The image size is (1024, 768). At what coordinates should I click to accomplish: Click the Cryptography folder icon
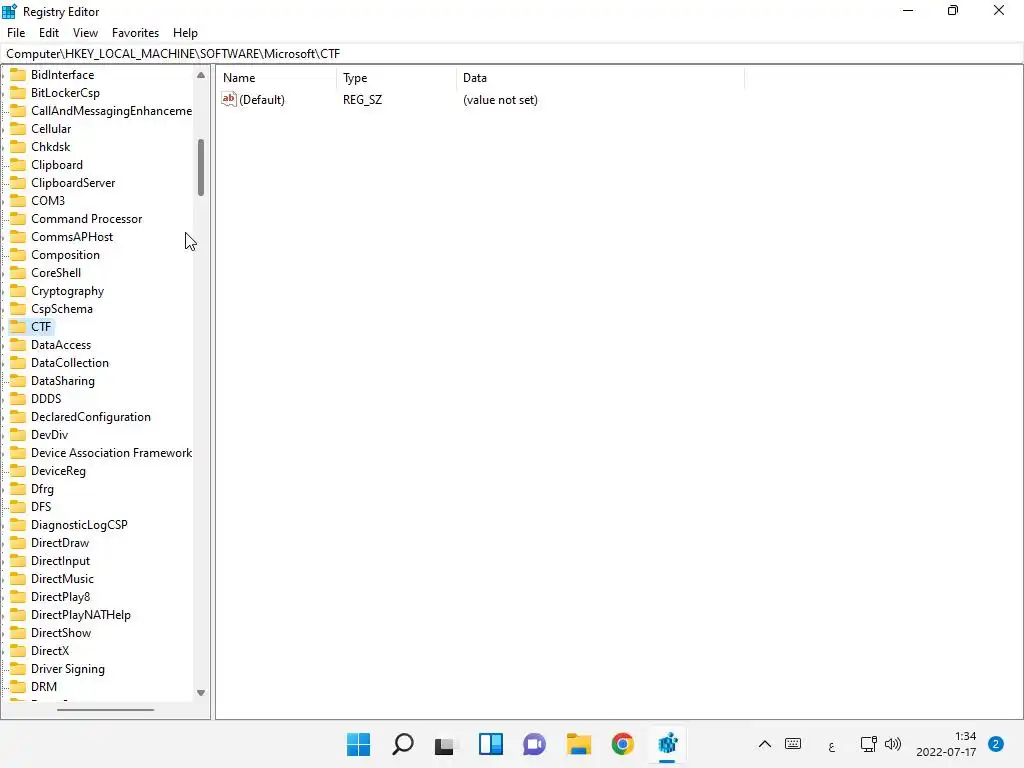click(x=18, y=291)
